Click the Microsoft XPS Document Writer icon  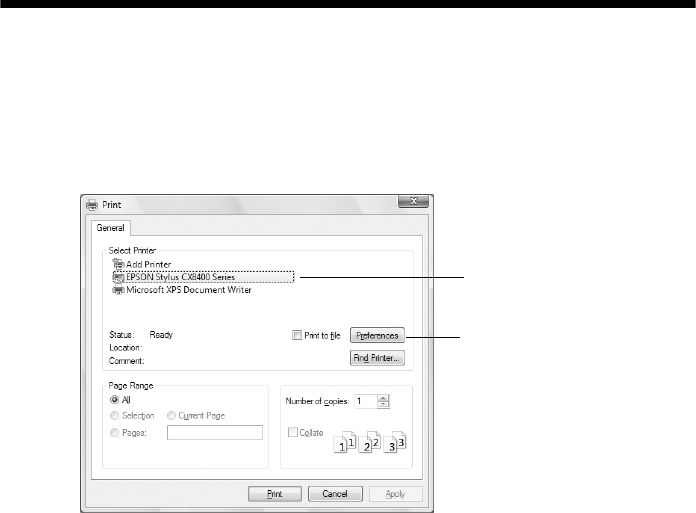[118, 290]
